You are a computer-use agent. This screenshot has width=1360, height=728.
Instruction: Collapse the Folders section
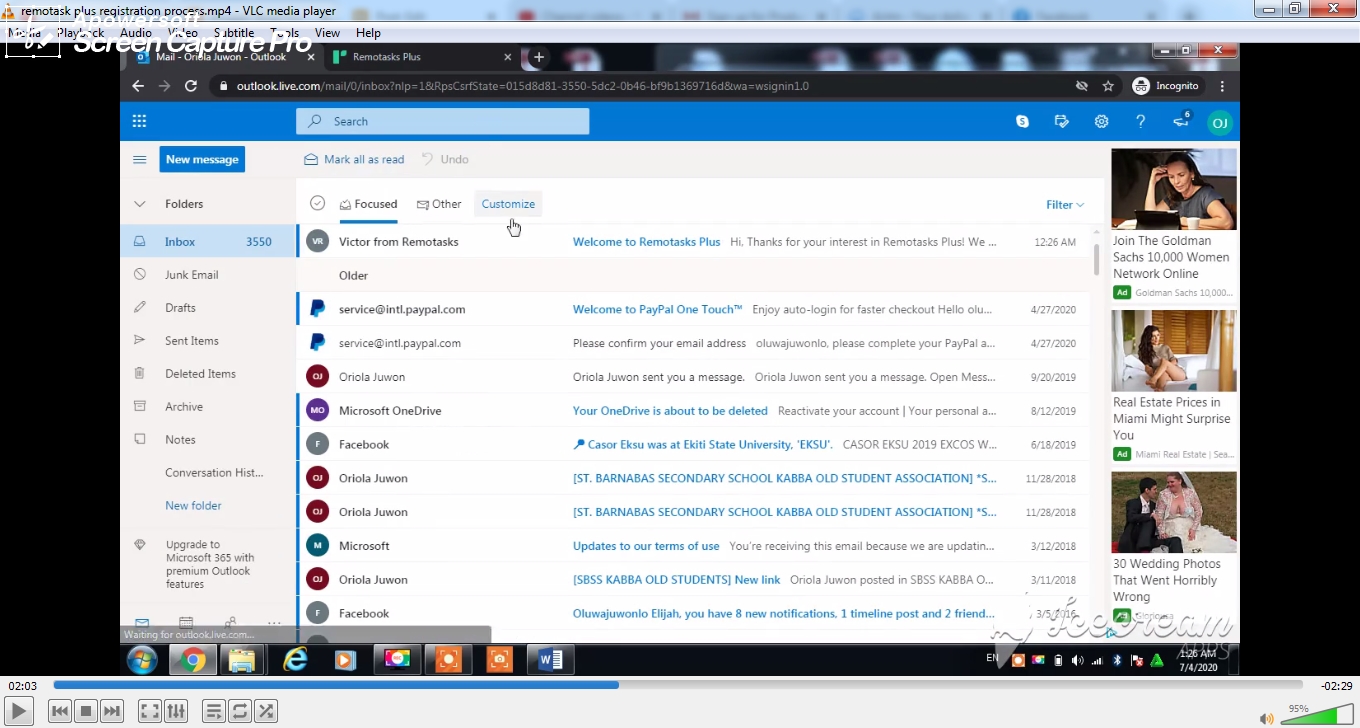[x=140, y=203]
